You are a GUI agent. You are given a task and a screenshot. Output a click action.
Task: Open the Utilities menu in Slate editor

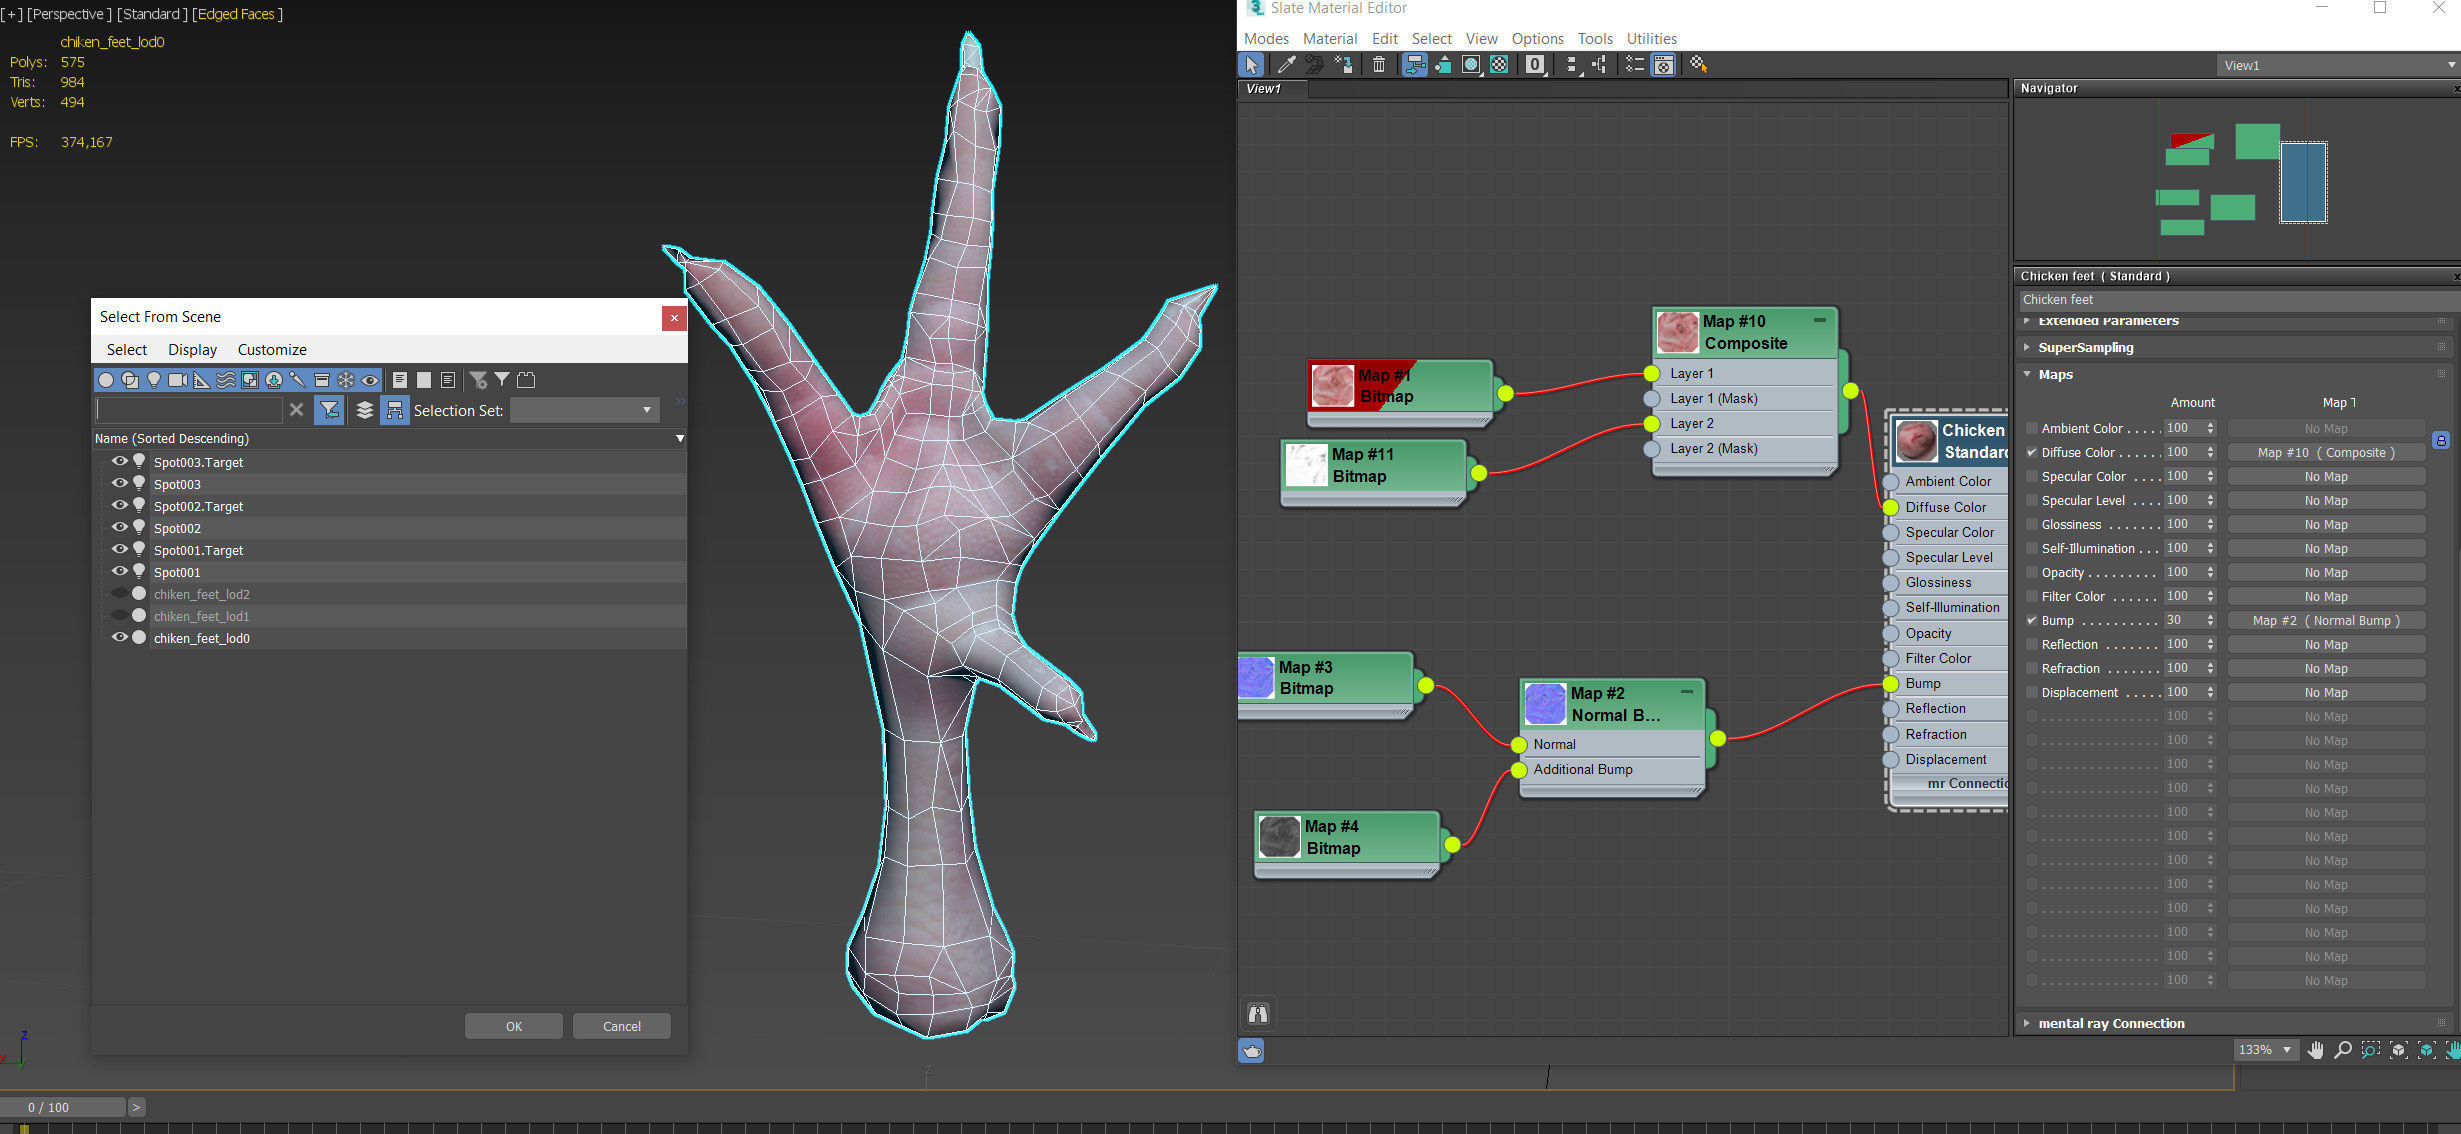pyautogui.click(x=1651, y=39)
